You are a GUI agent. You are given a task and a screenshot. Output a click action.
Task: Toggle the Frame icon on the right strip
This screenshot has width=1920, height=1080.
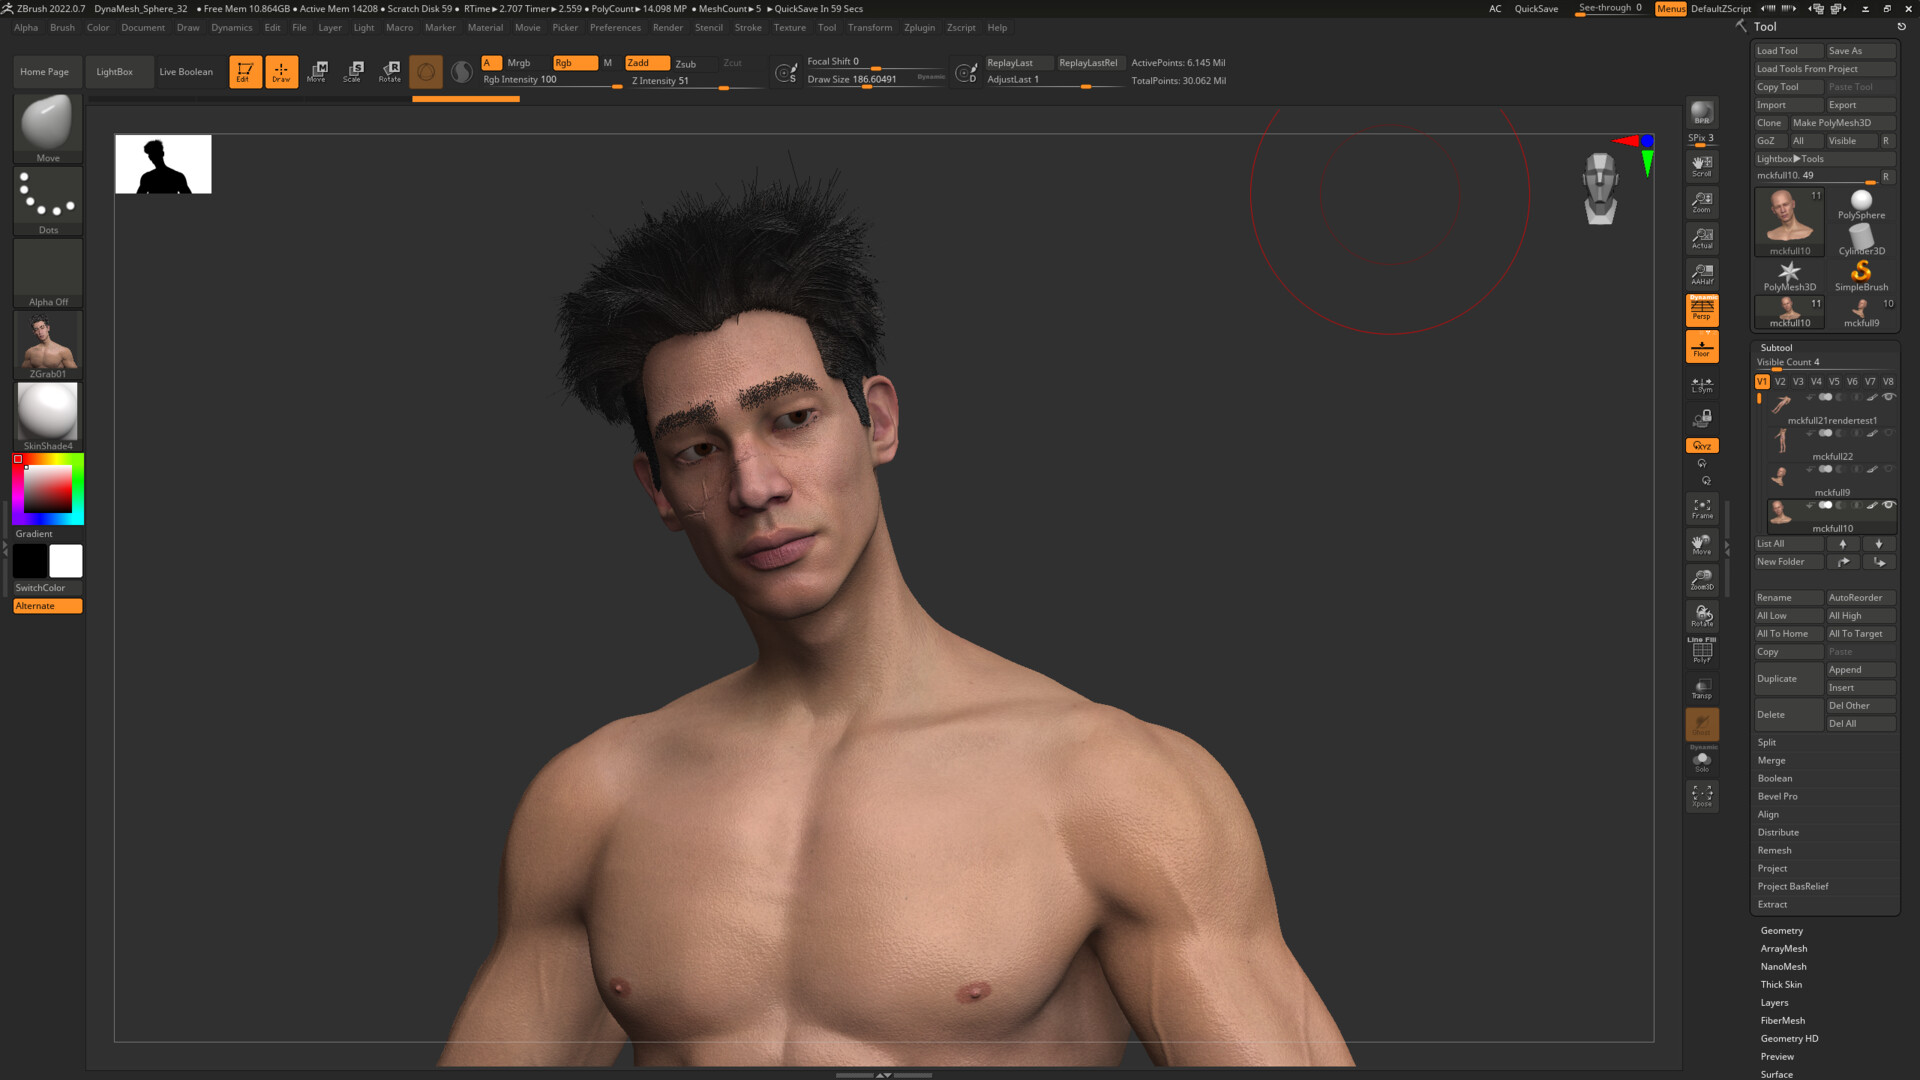pyautogui.click(x=1701, y=508)
